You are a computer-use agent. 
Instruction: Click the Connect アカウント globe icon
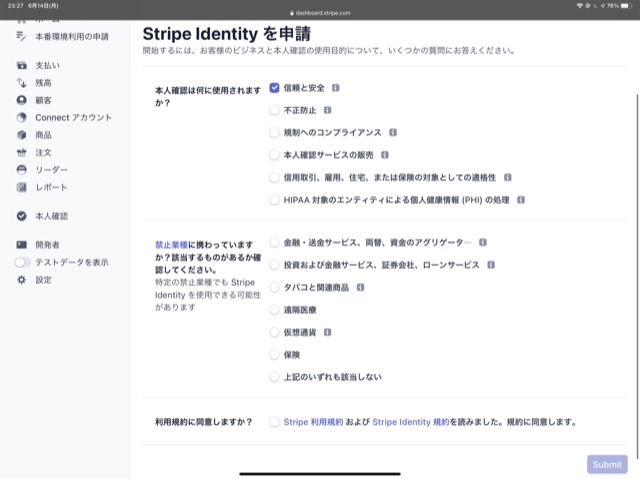pyautogui.click(x=21, y=118)
